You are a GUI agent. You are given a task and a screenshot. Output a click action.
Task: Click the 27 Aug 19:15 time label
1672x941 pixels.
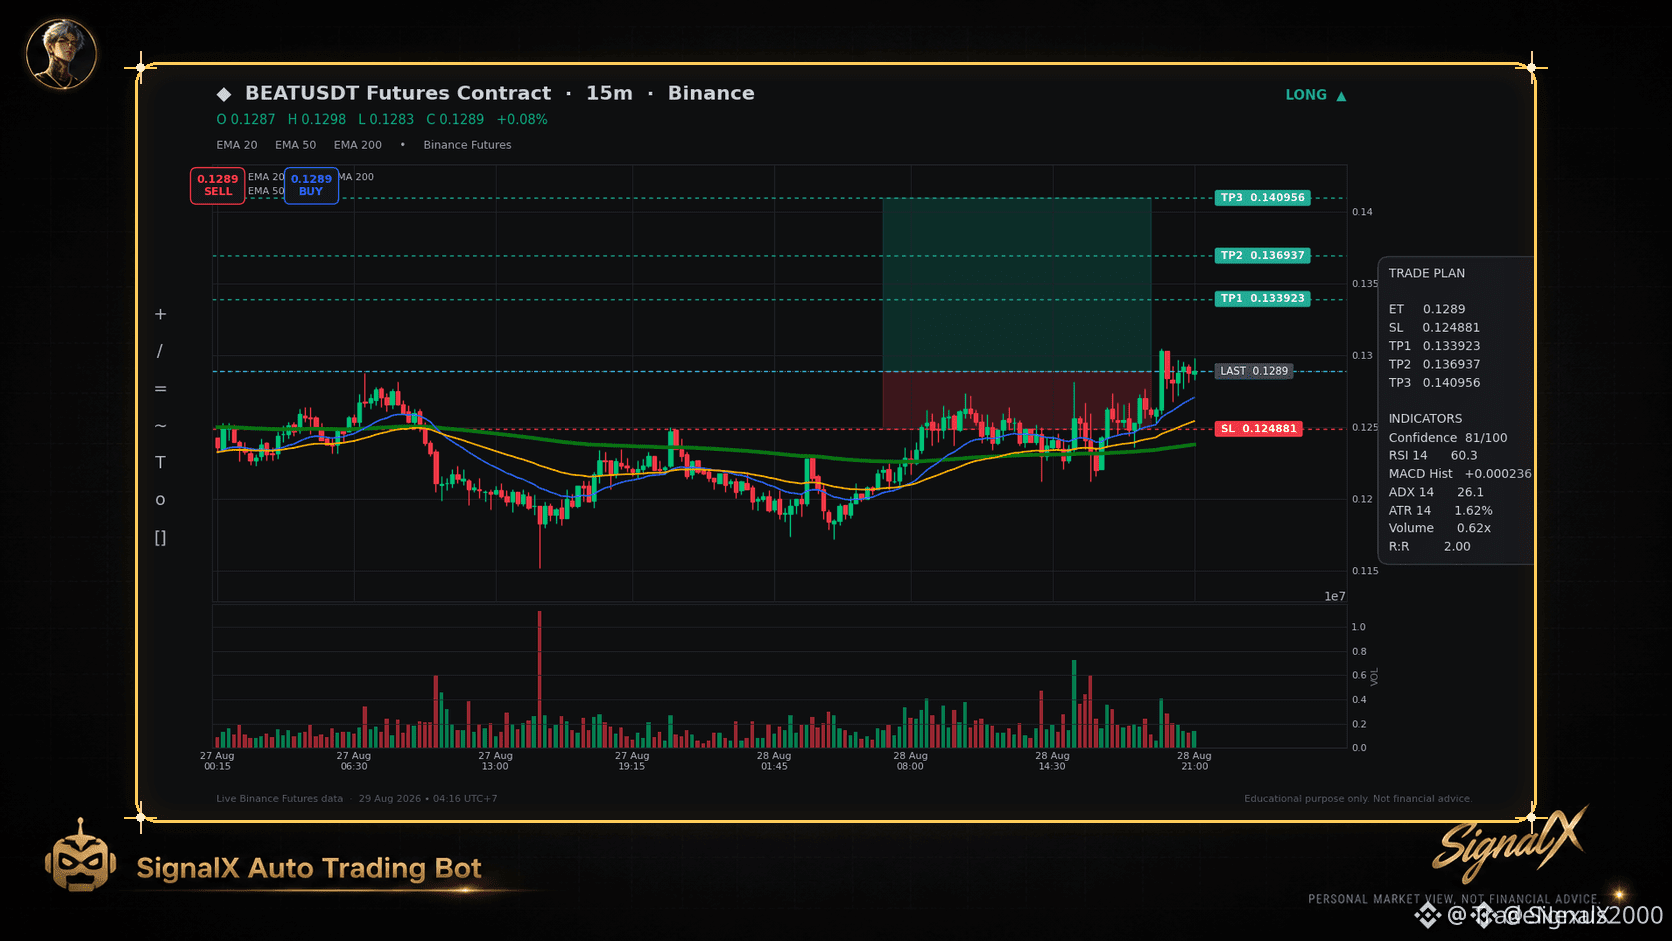pyautogui.click(x=632, y=761)
